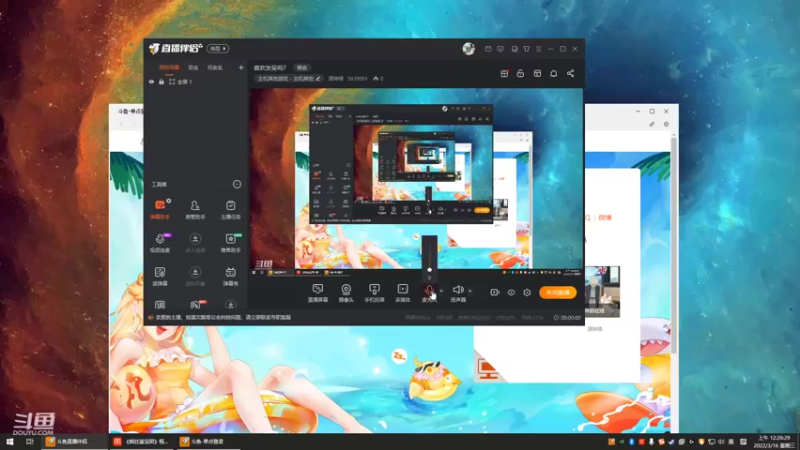
Task: Open the mode switch pill beside the logo
Action: click(218, 48)
